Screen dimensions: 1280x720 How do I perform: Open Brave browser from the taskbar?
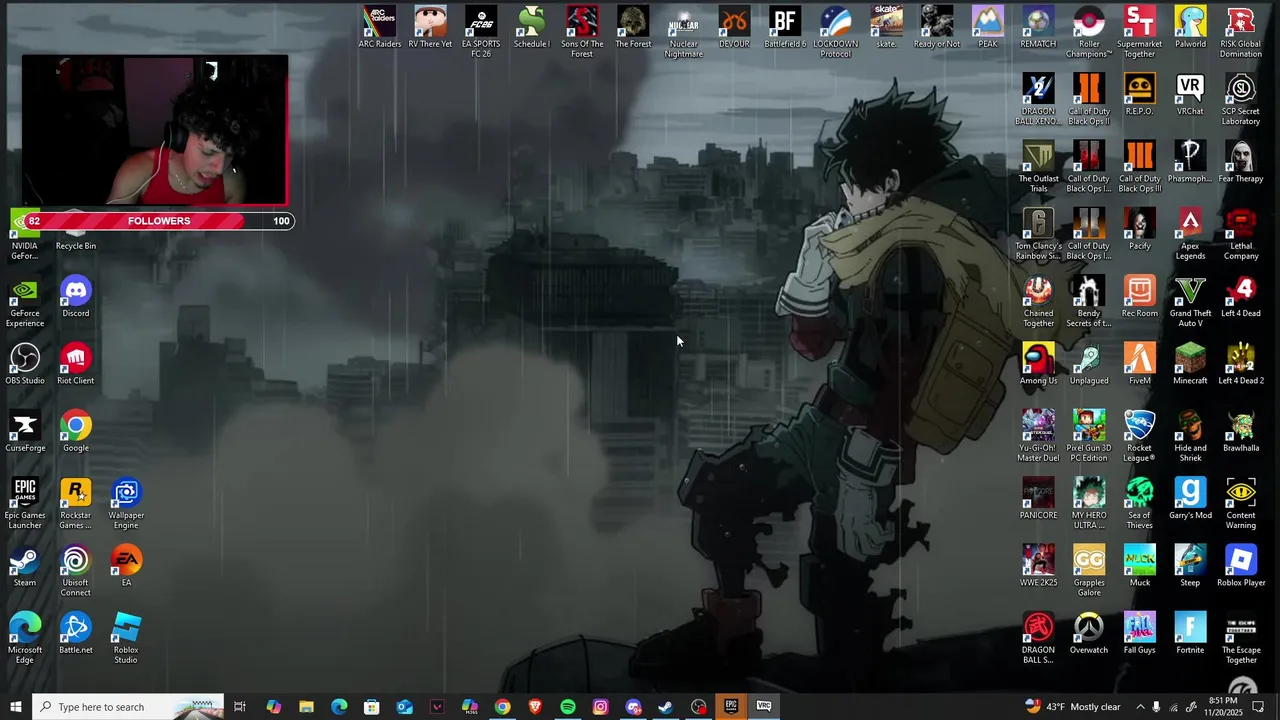tap(535, 707)
